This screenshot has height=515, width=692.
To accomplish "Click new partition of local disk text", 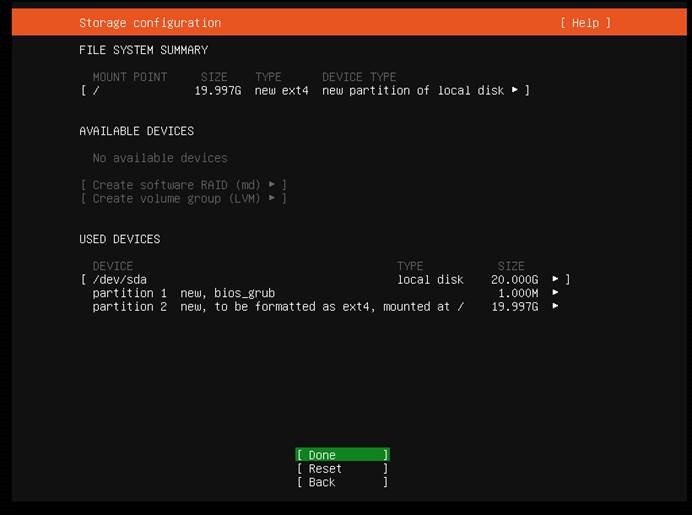I will coord(413,90).
